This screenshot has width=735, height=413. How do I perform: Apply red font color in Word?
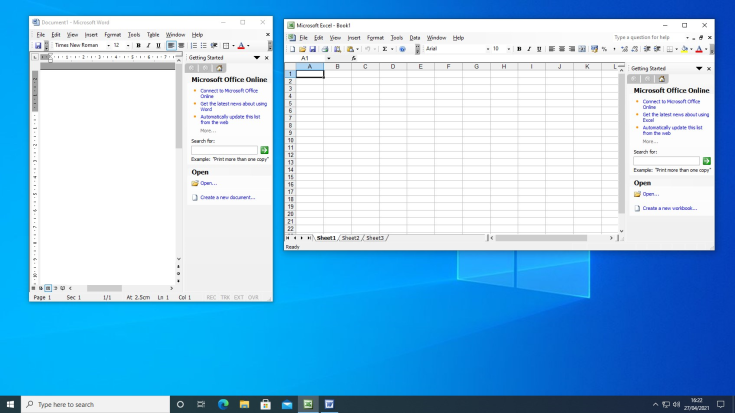[241, 45]
